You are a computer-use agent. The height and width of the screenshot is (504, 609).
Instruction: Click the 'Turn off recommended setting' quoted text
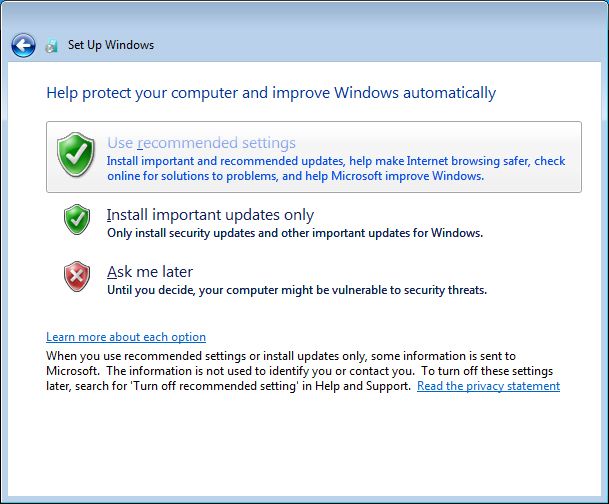click(216, 386)
